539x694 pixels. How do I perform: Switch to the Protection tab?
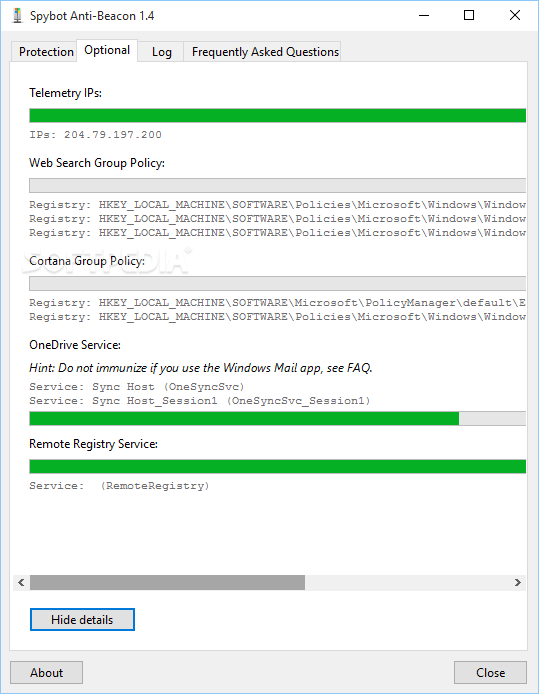click(x=44, y=52)
